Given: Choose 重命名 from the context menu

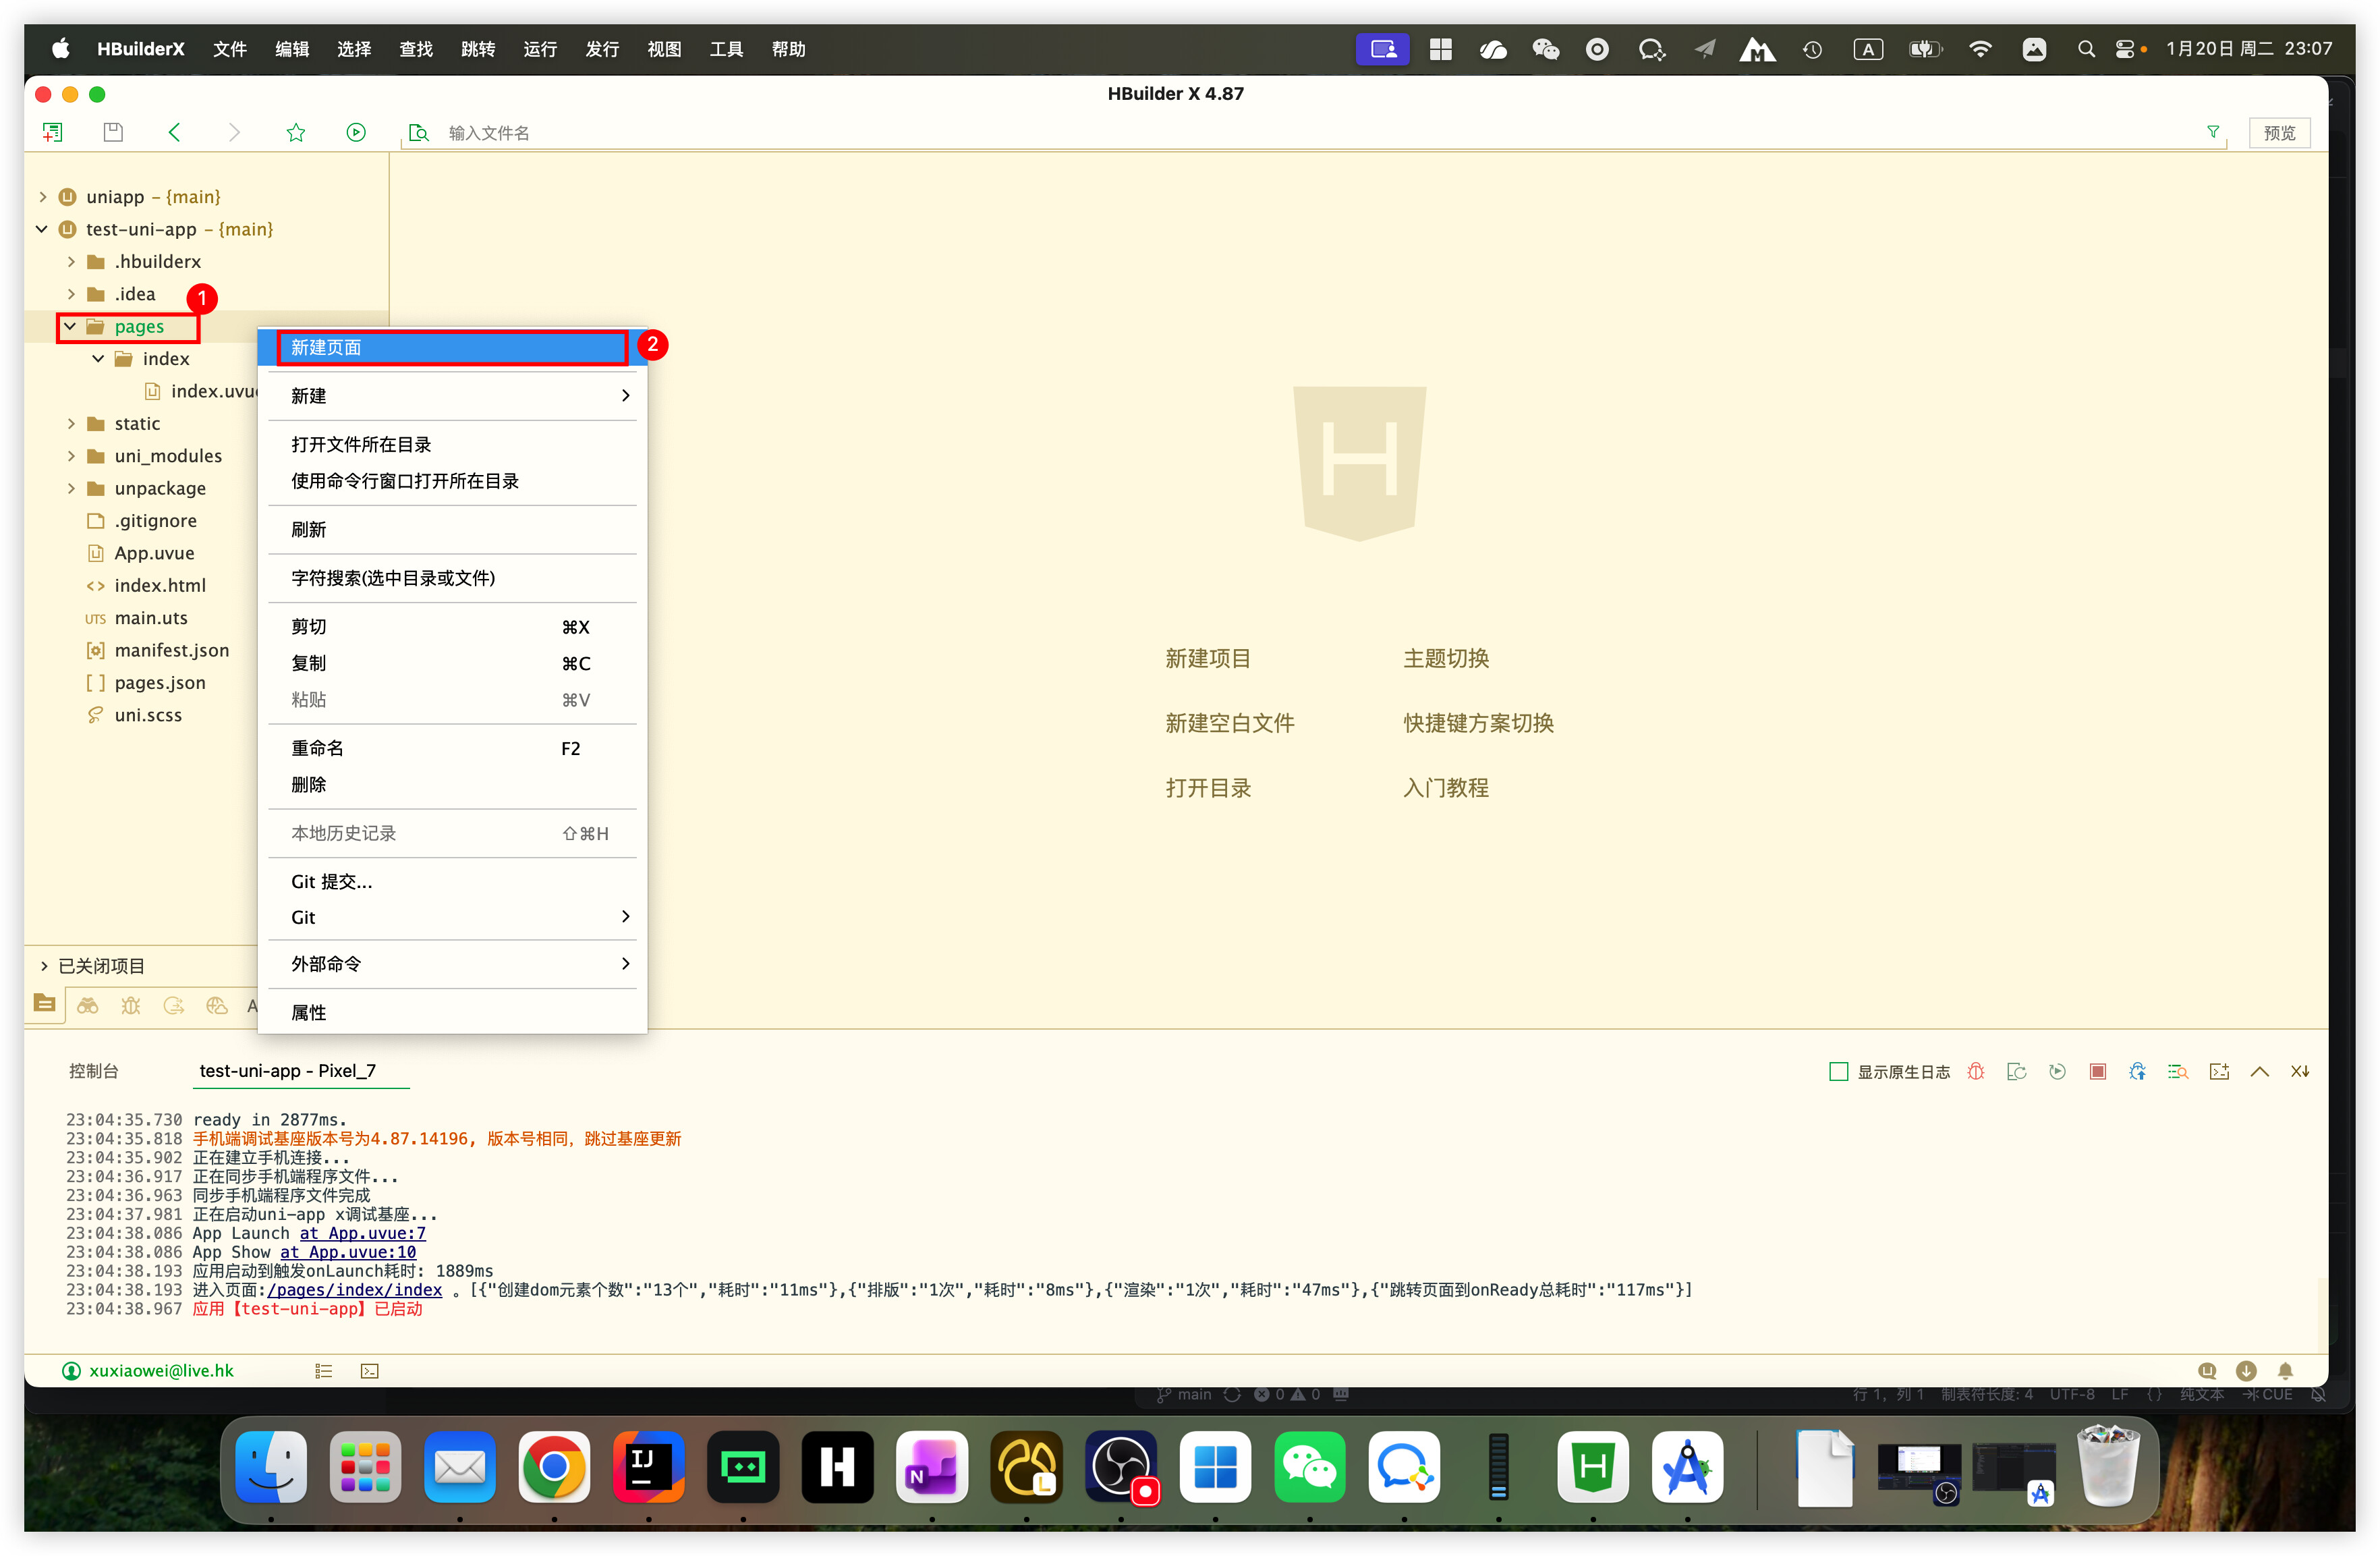Looking at the screenshot, I should (317, 748).
